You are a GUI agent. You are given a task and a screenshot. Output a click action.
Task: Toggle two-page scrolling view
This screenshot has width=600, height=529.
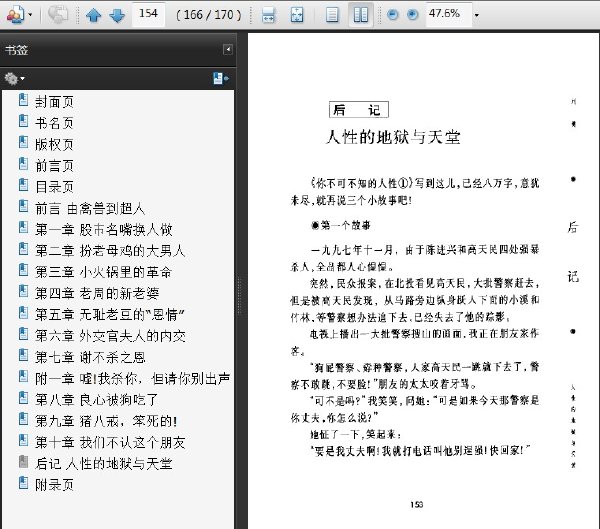click(x=360, y=15)
